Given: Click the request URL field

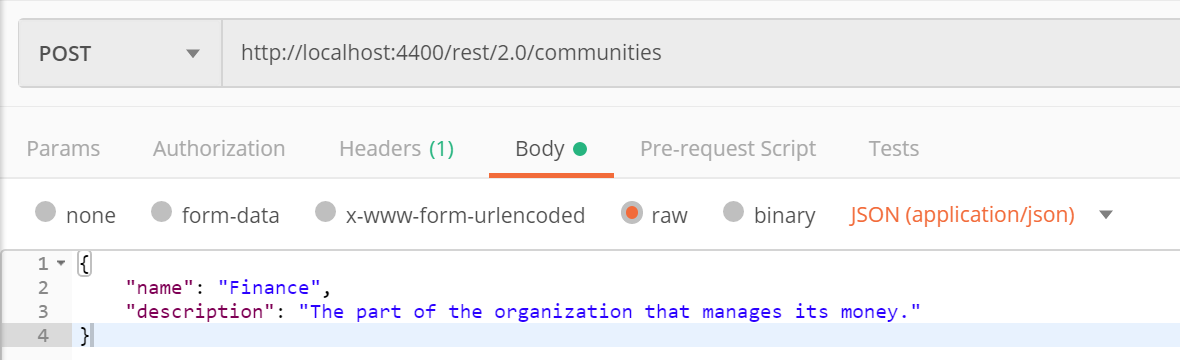Looking at the screenshot, I should point(701,53).
